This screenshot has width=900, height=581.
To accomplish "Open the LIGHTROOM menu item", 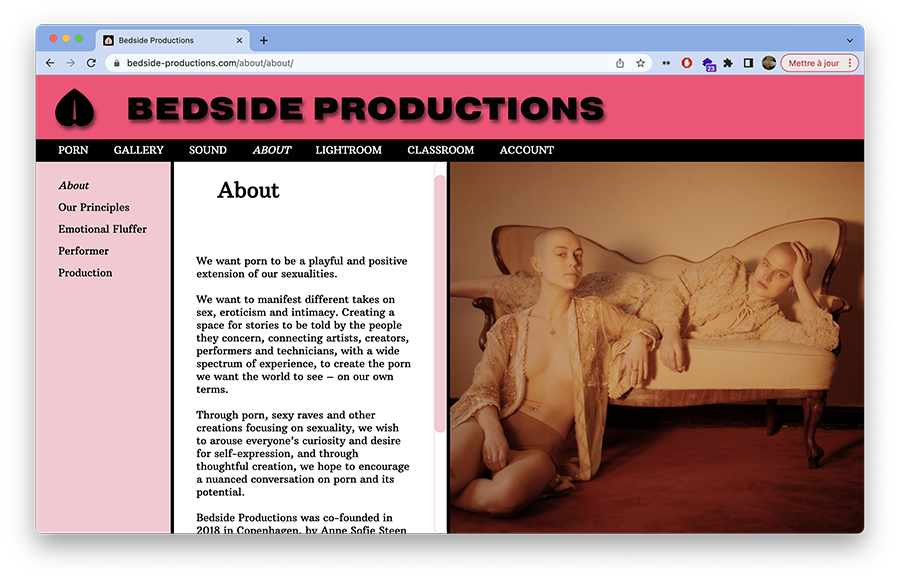I will 348,150.
